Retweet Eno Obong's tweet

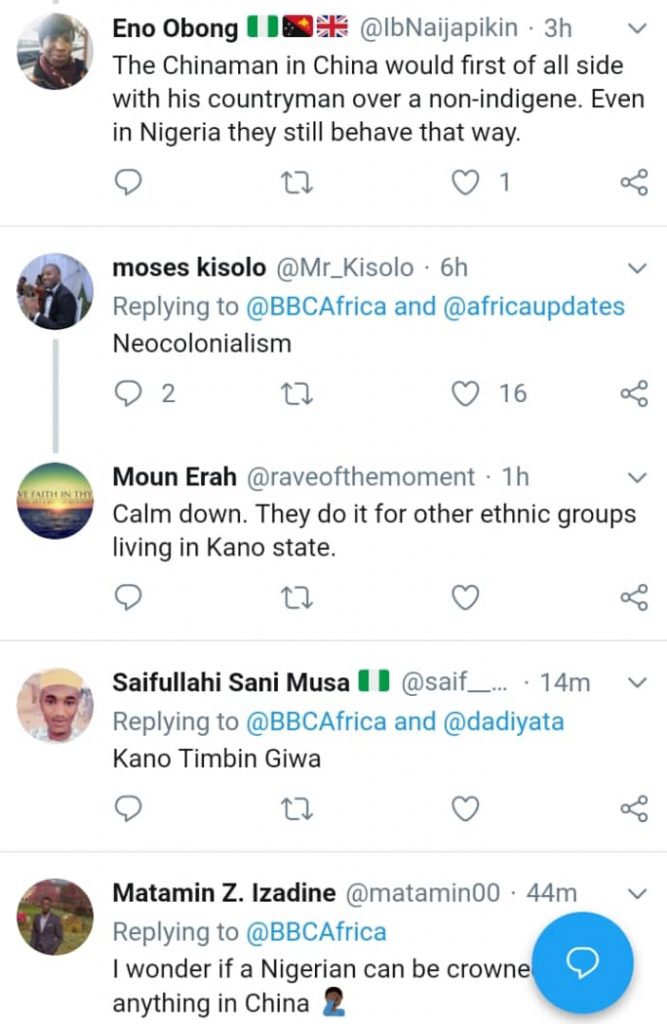pos(297,182)
